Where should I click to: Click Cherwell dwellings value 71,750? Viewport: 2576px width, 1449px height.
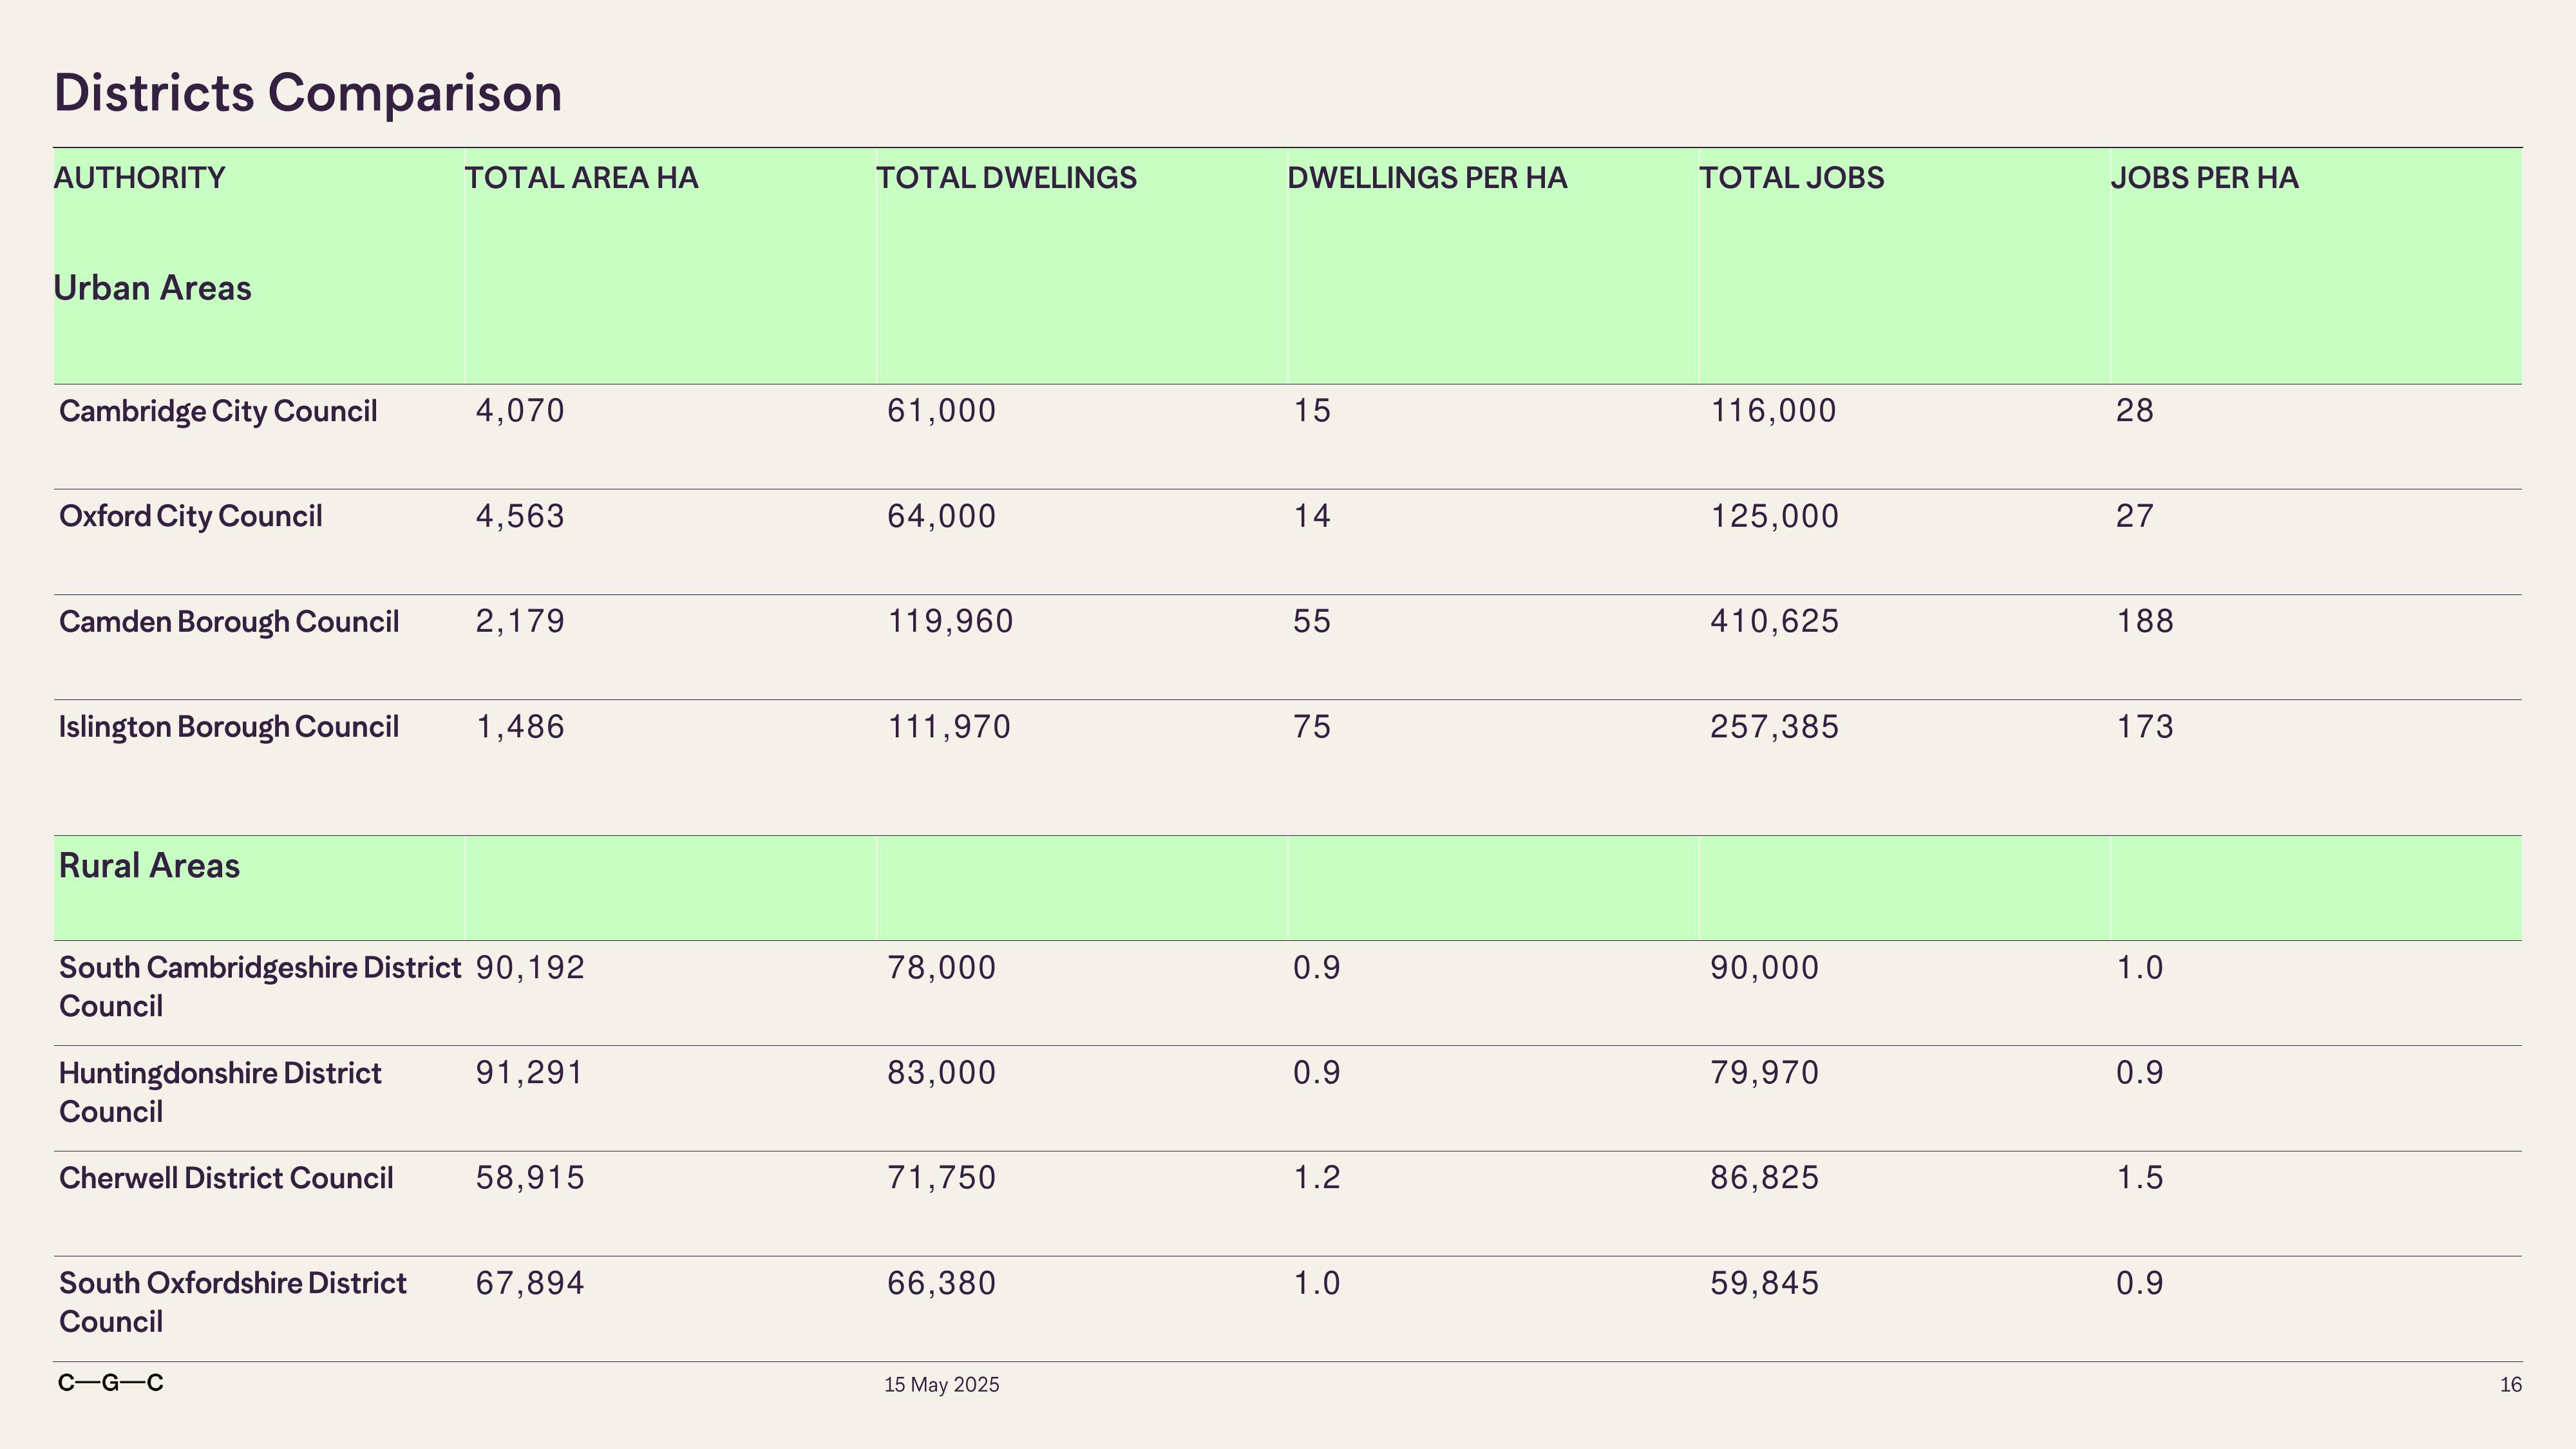[x=942, y=1178]
